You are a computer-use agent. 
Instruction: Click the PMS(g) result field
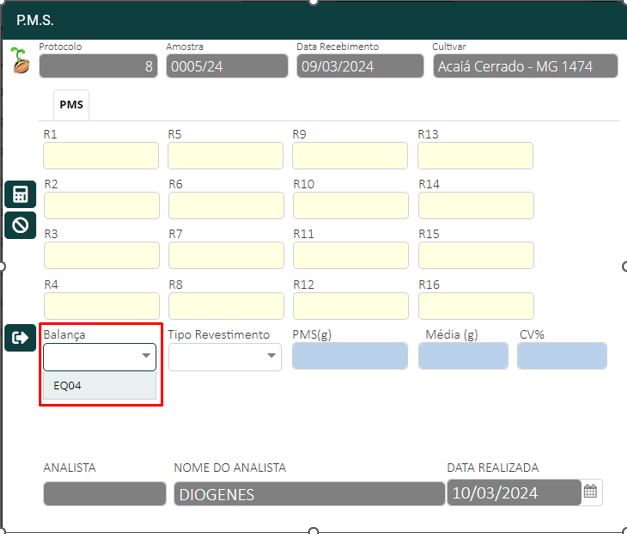tap(350, 356)
